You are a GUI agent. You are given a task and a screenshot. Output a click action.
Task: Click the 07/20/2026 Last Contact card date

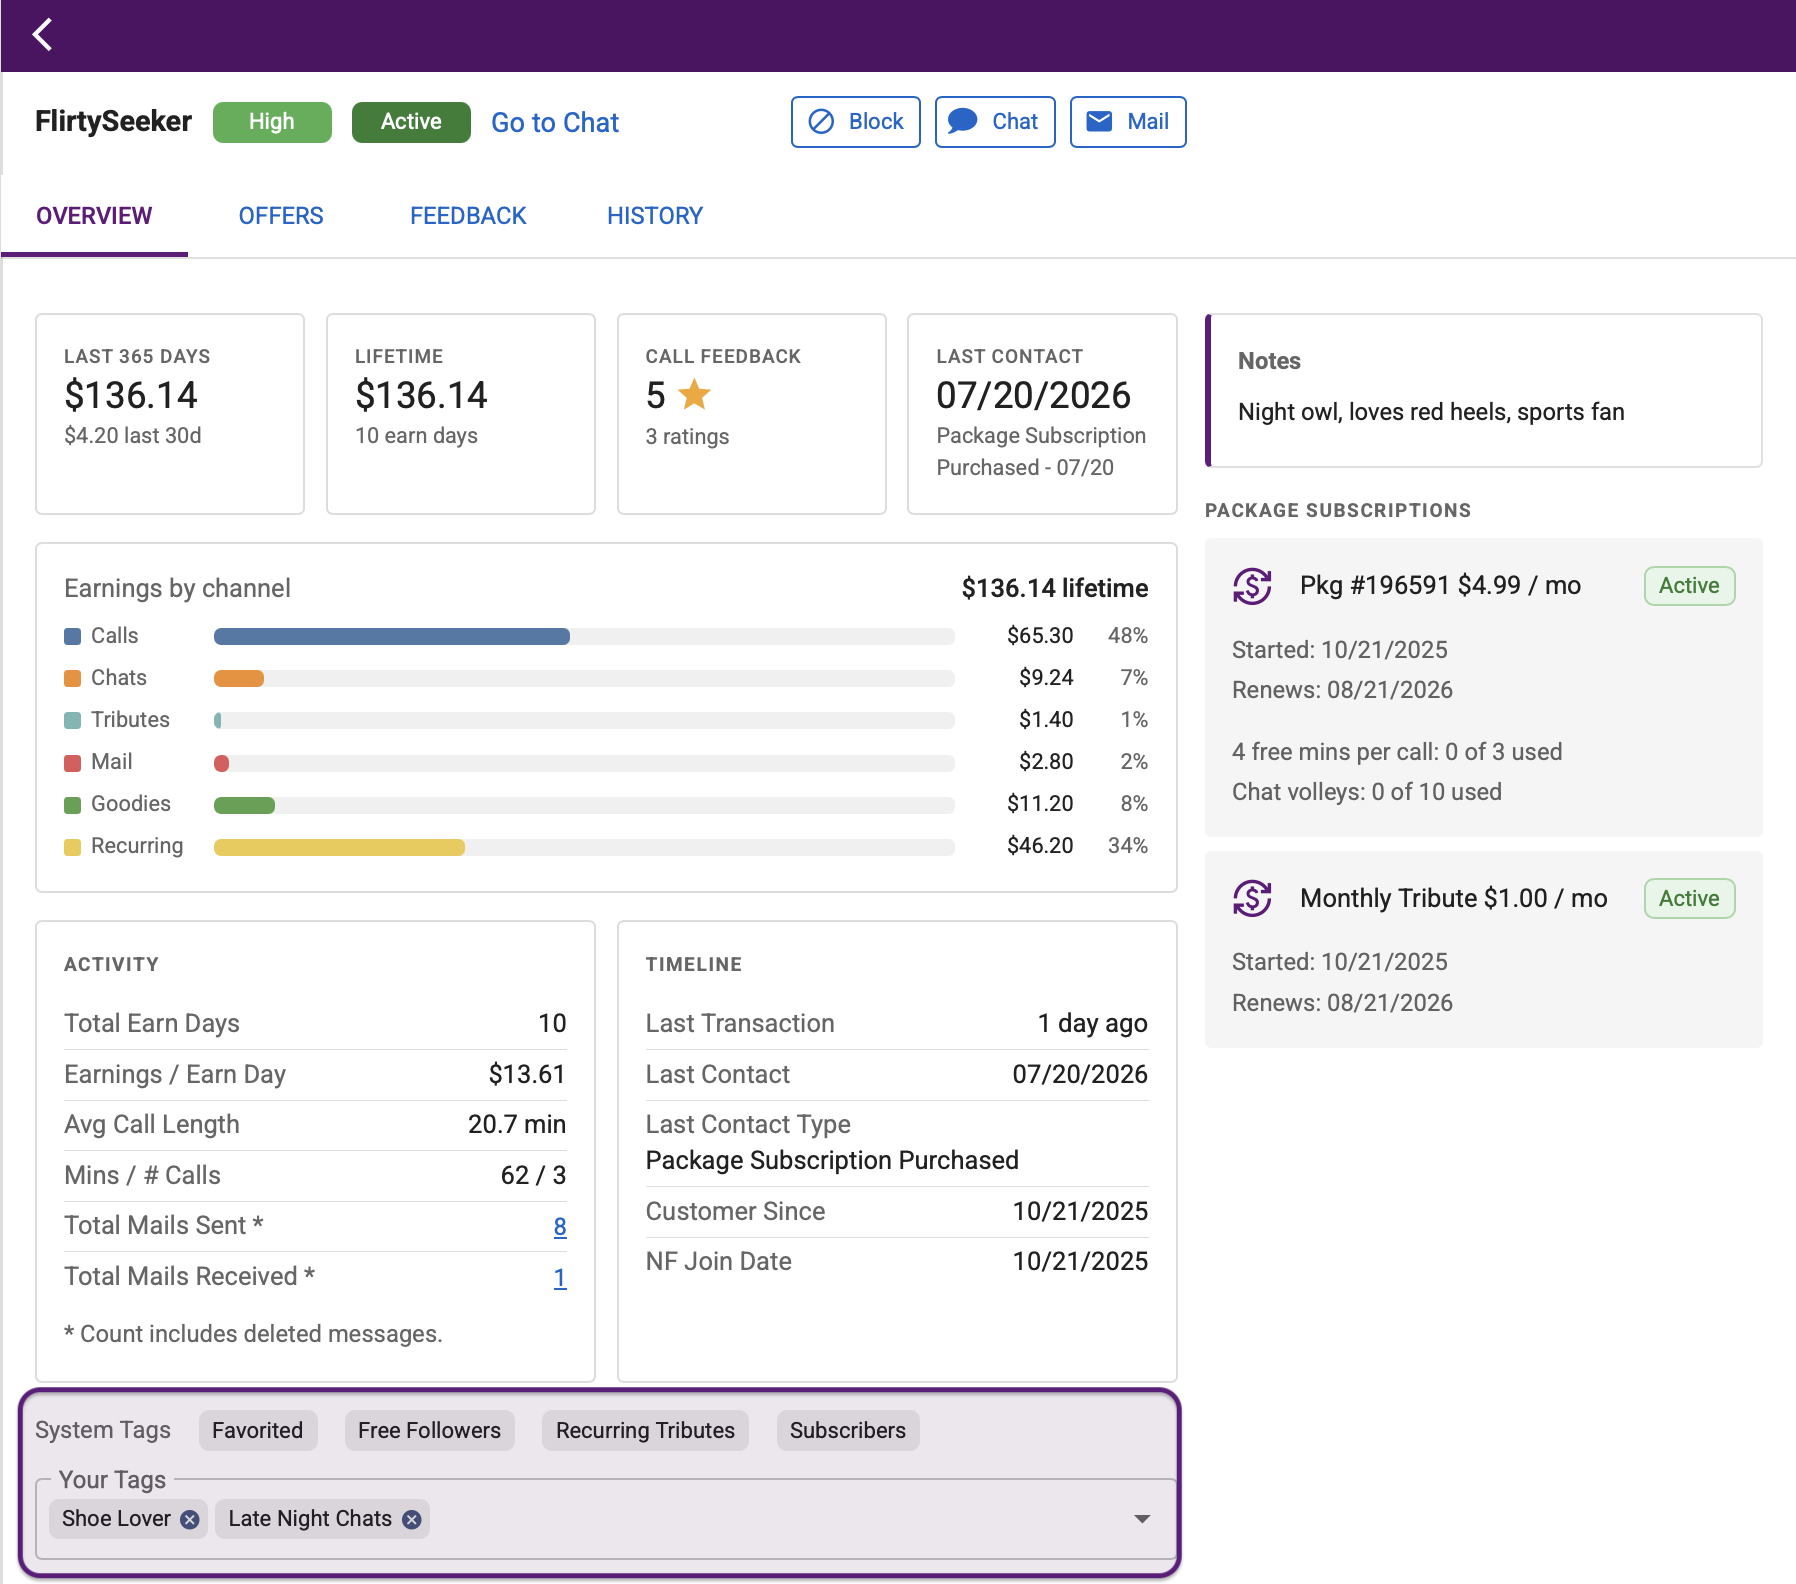pyautogui.click(x=1033, y=395)
